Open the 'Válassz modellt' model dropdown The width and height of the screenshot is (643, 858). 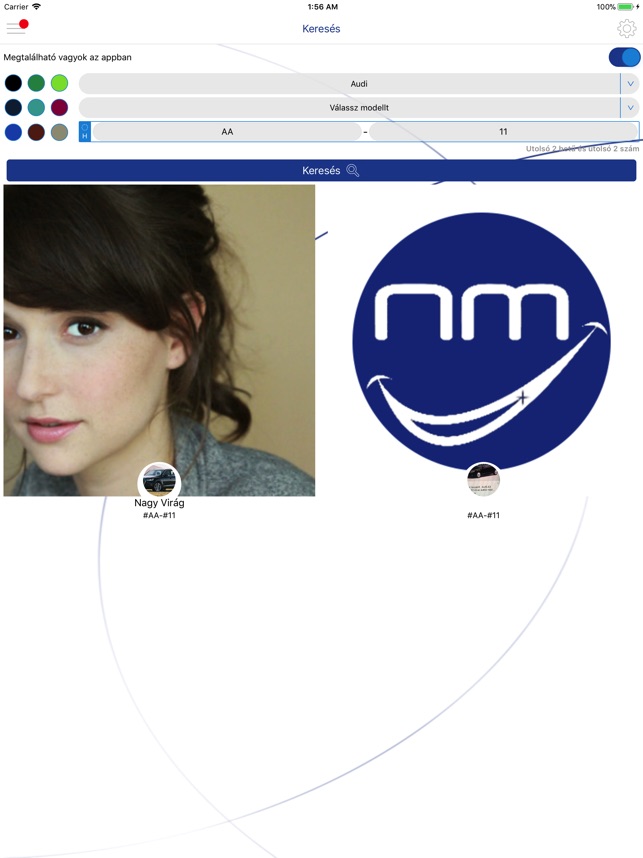pos(359,108)
